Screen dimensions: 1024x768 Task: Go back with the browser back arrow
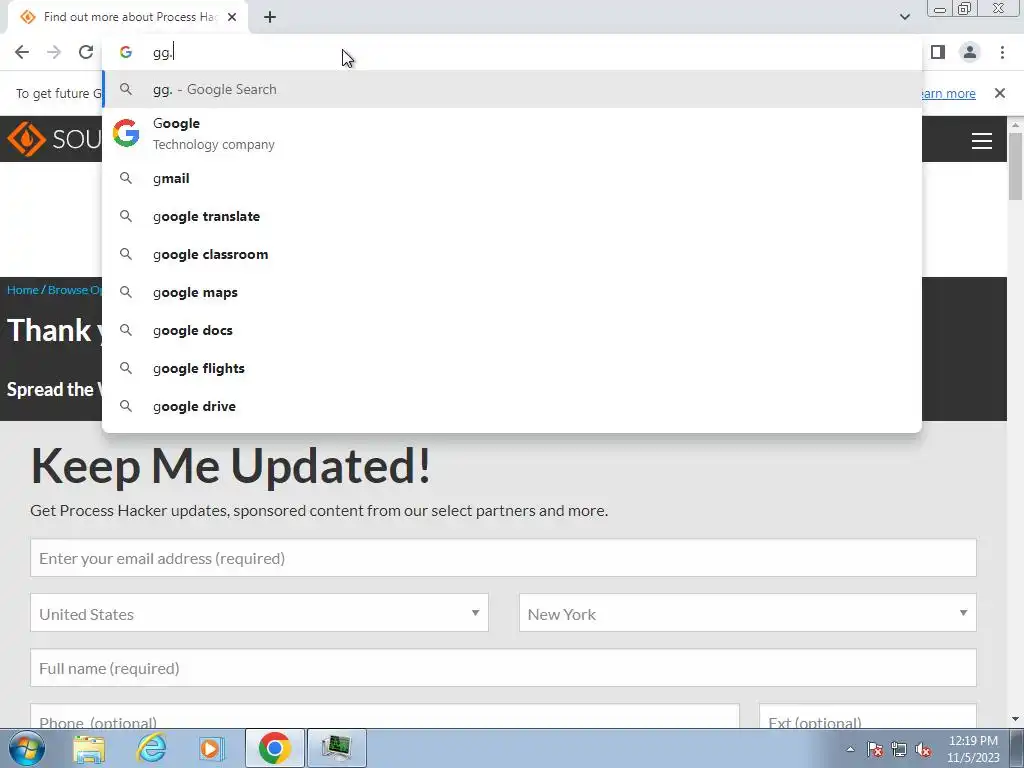(22, 52)
